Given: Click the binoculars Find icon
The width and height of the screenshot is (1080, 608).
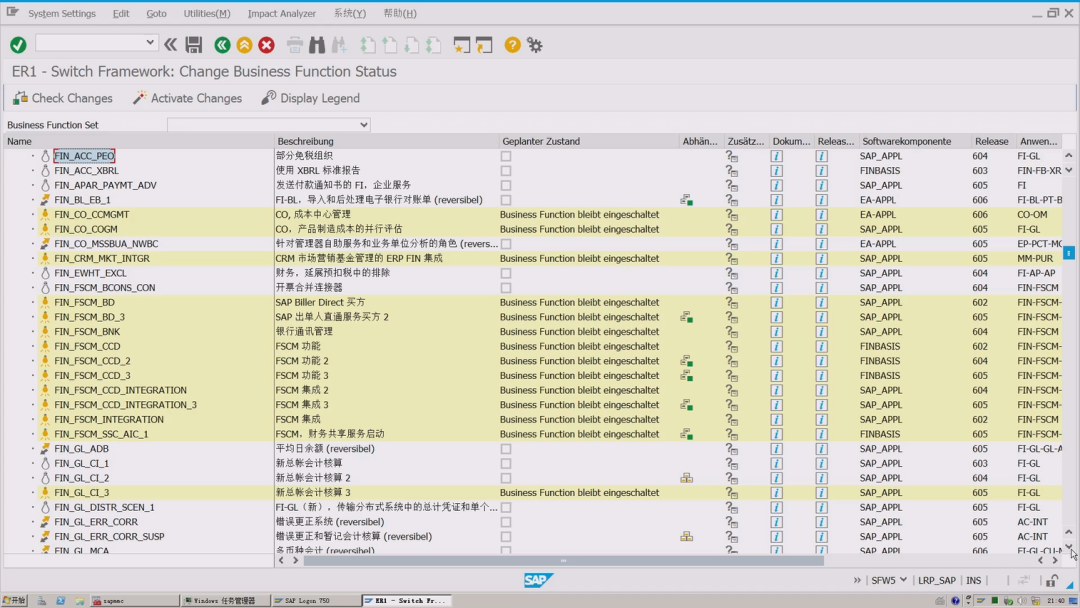Looking at the screenshot, I should 317,45.
